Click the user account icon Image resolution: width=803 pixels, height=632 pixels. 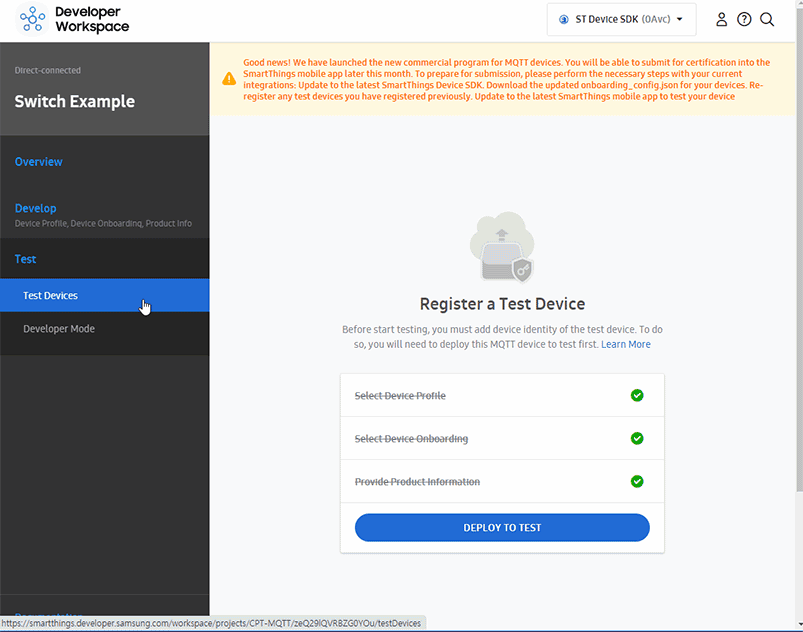click(x=721, y=19)
